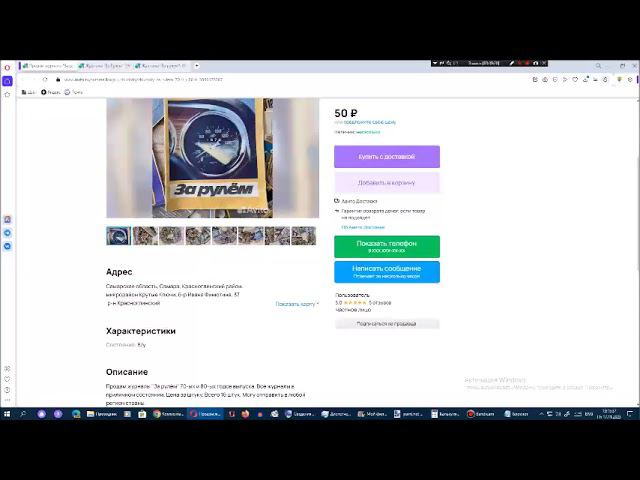Screen dimensions: 640x480
Task: Select the fifth photo thumbnail in gallery
Action: coord(224,236)
